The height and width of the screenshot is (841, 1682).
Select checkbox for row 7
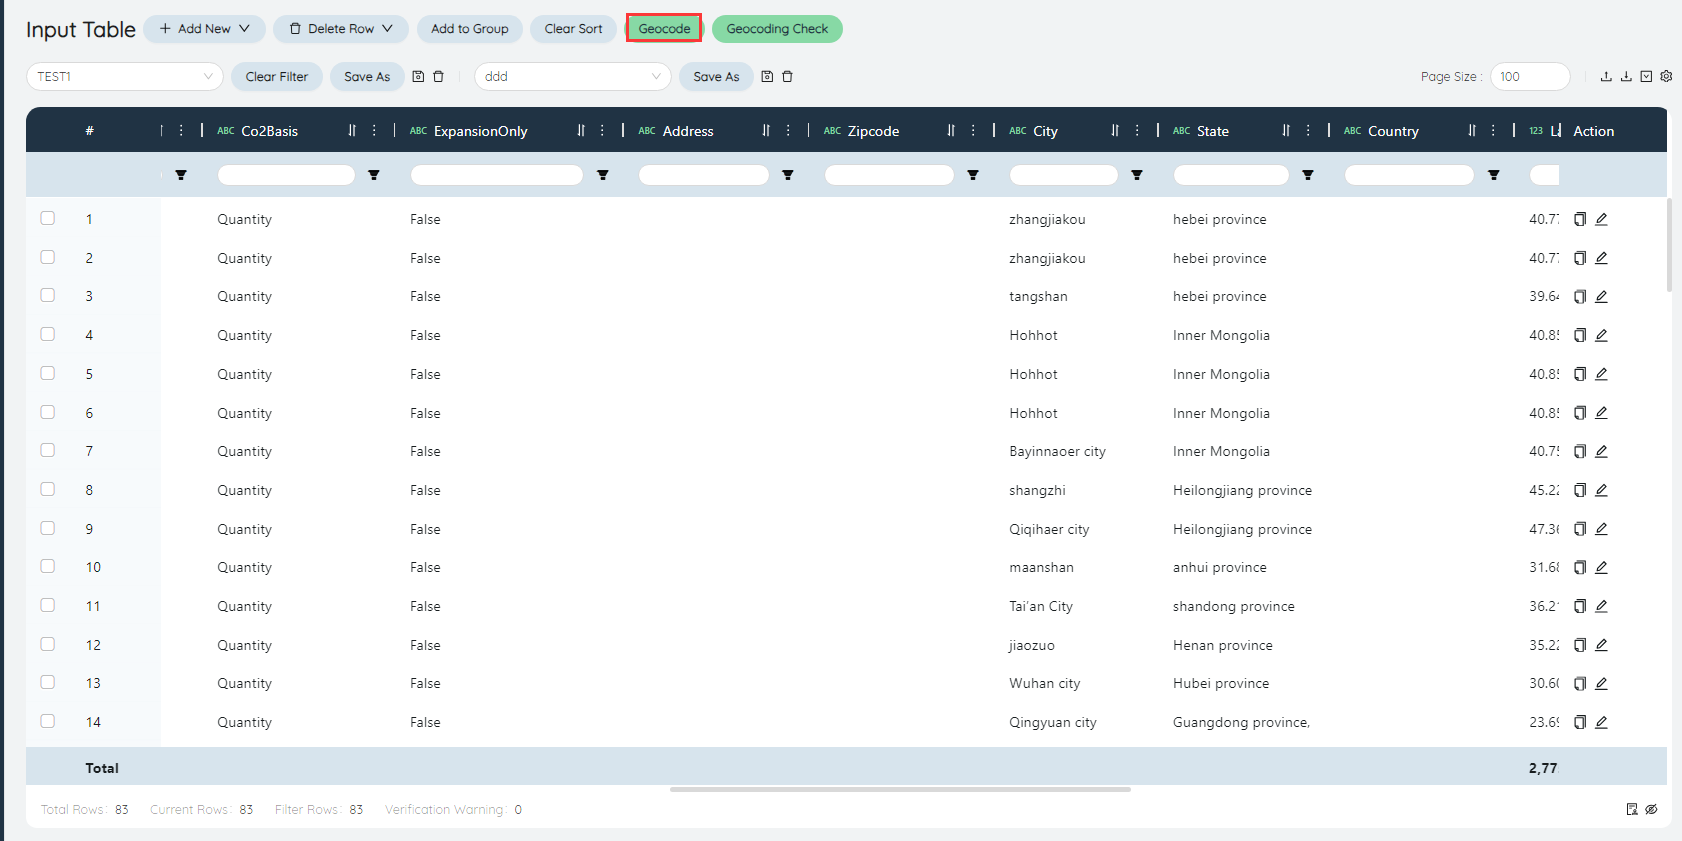(x=47, y=450)
